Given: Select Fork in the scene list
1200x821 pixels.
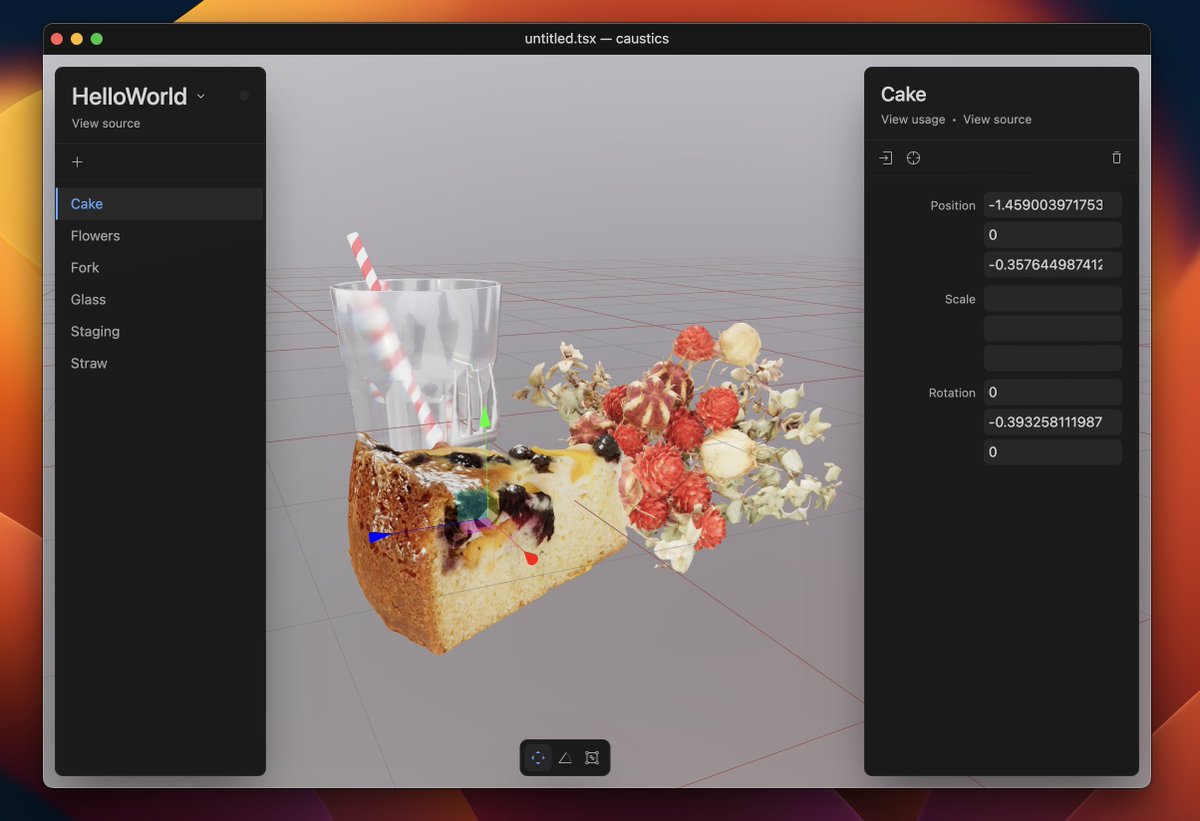Looking at the screenshot, I should (x=160, y=268).
